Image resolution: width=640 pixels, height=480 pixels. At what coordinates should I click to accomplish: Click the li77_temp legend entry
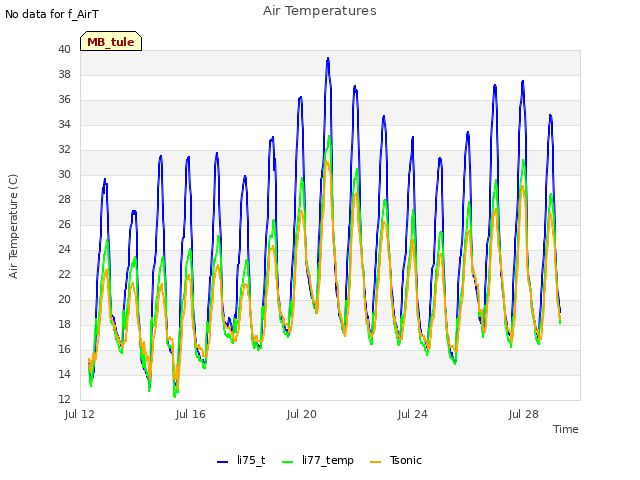(318, 460)
